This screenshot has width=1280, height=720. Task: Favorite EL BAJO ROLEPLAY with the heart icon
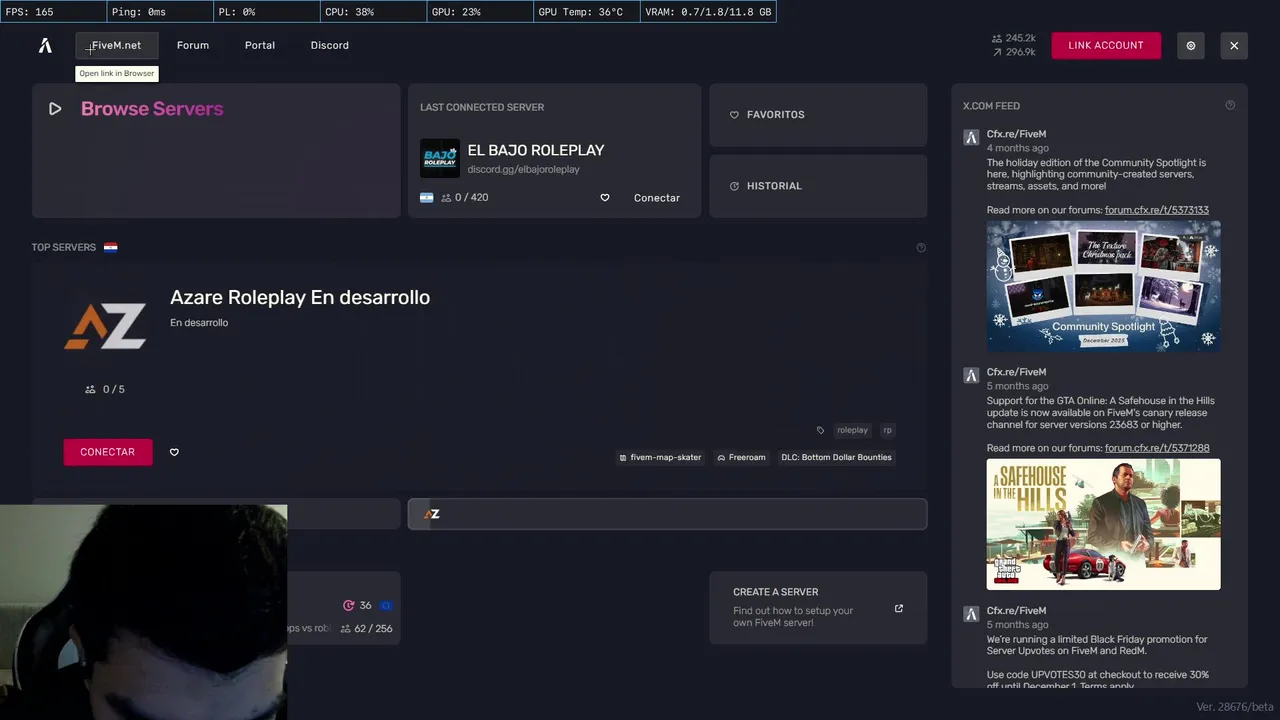pos(605,198)
